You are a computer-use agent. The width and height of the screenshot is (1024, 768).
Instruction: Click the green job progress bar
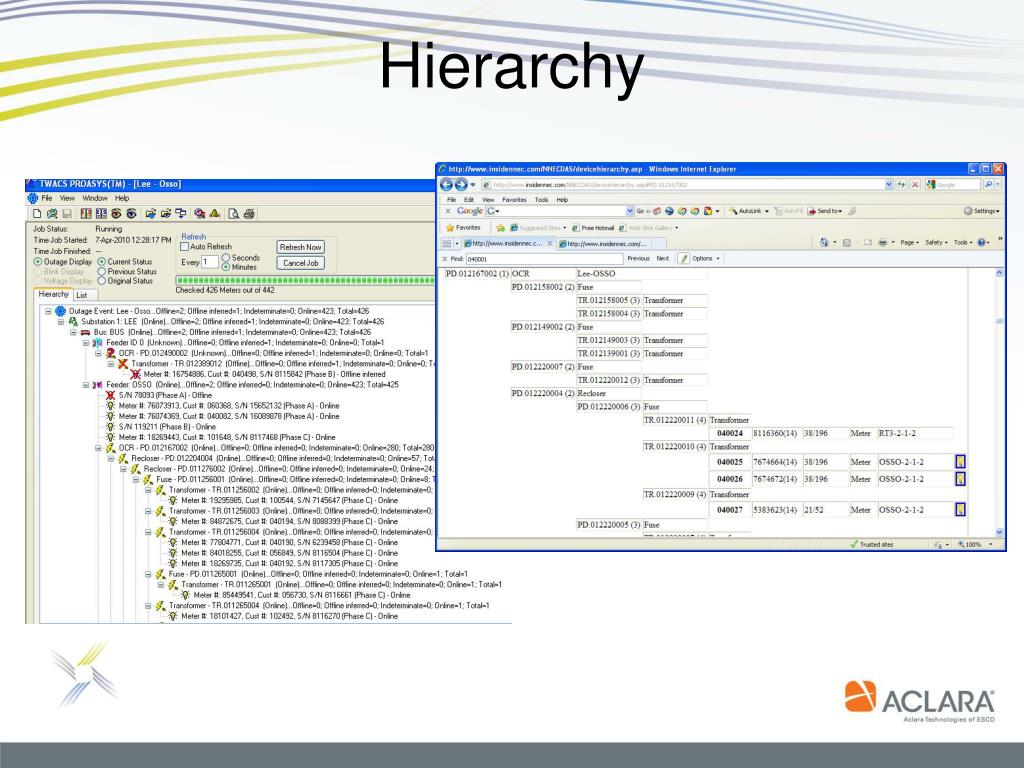(305, 281)
